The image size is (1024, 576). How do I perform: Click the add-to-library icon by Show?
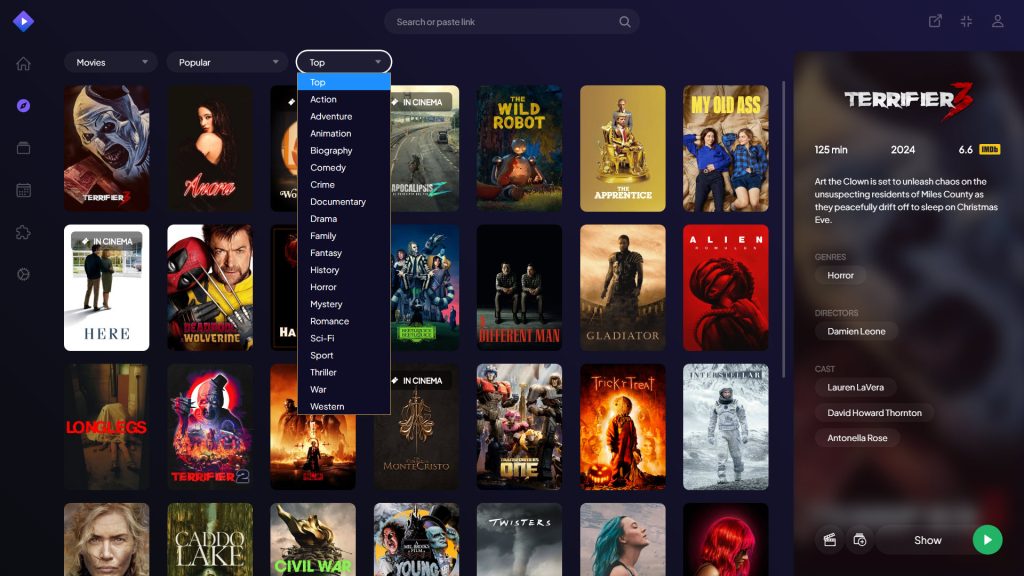pyautogui.click(x=859, y=540)
